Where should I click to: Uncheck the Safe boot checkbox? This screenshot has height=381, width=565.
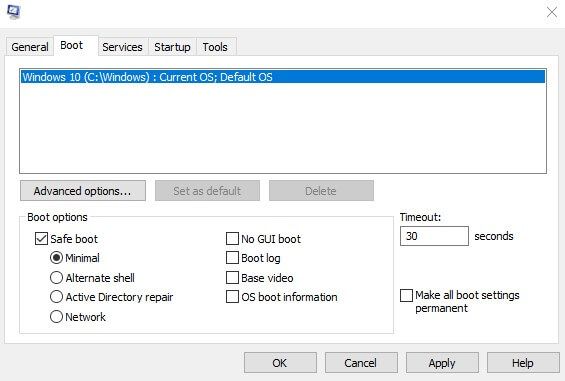(41, 239)
